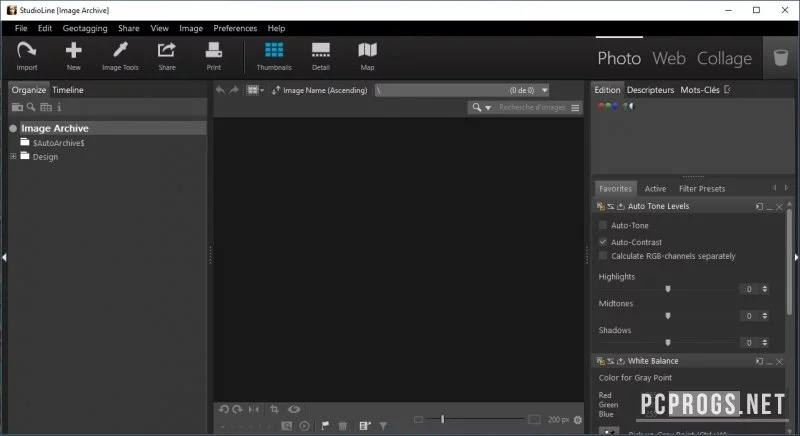The image size is (800, 436).
Task: Expand the Design folder tree node
Action: 13,157
